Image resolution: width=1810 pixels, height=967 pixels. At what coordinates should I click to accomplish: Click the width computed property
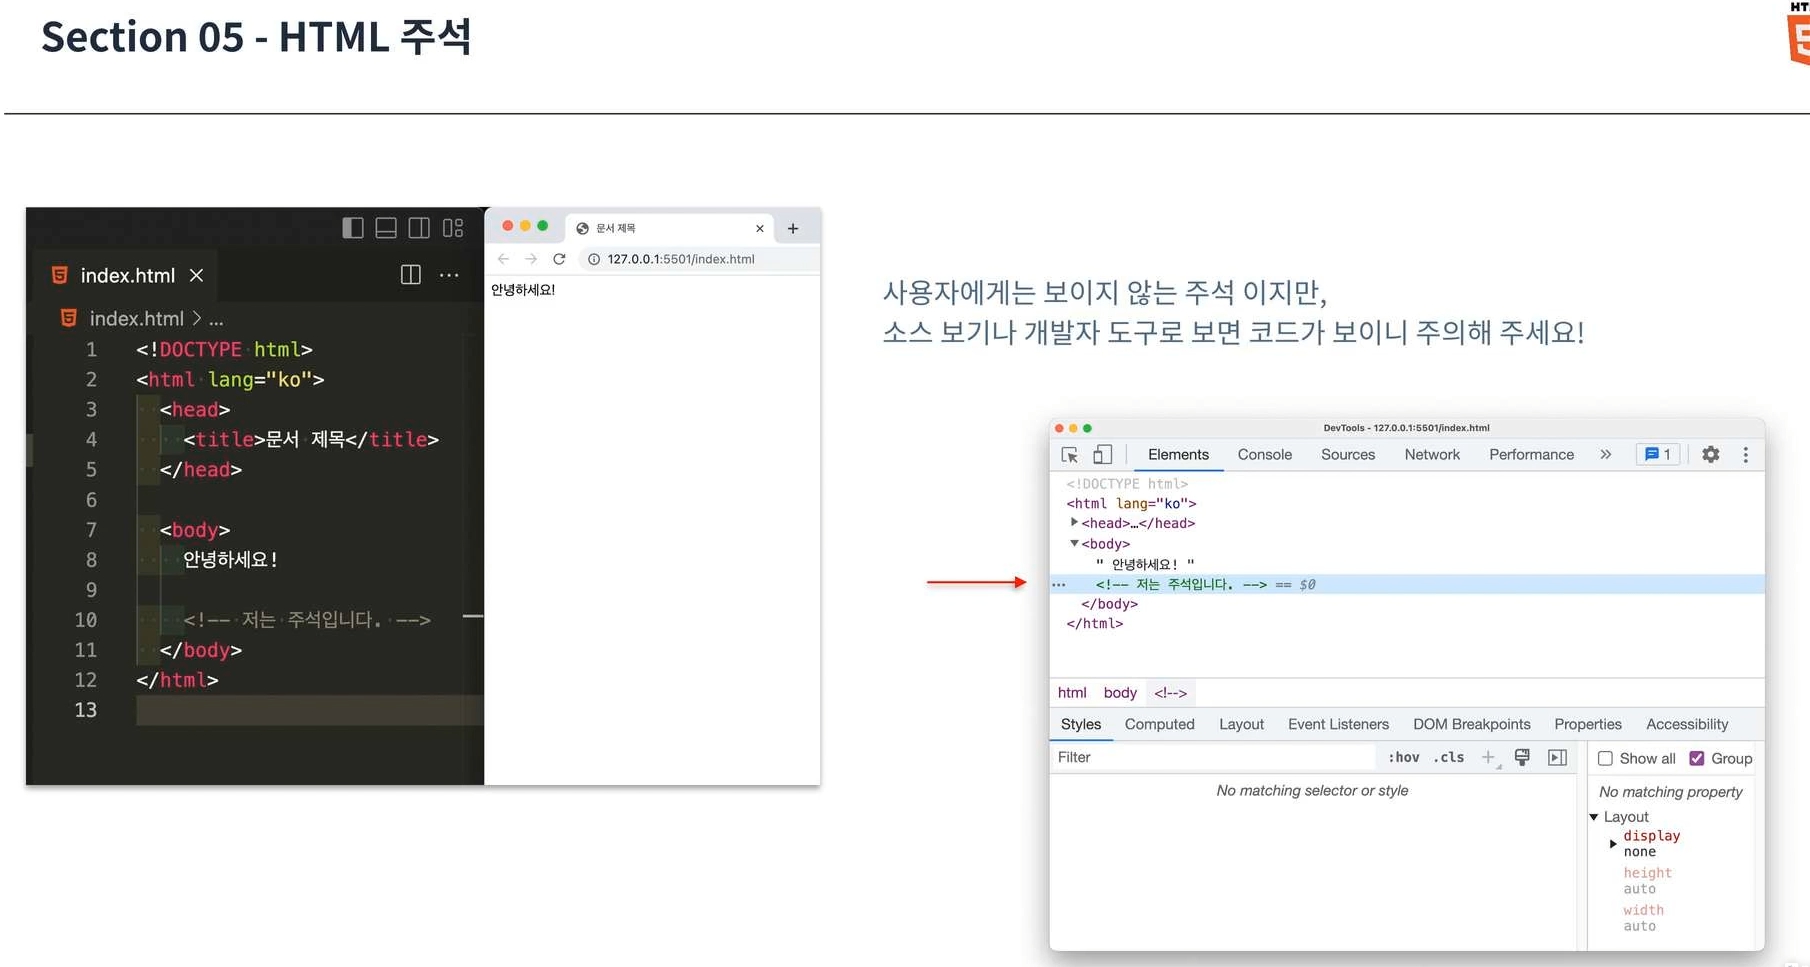tap(1643, 910)
